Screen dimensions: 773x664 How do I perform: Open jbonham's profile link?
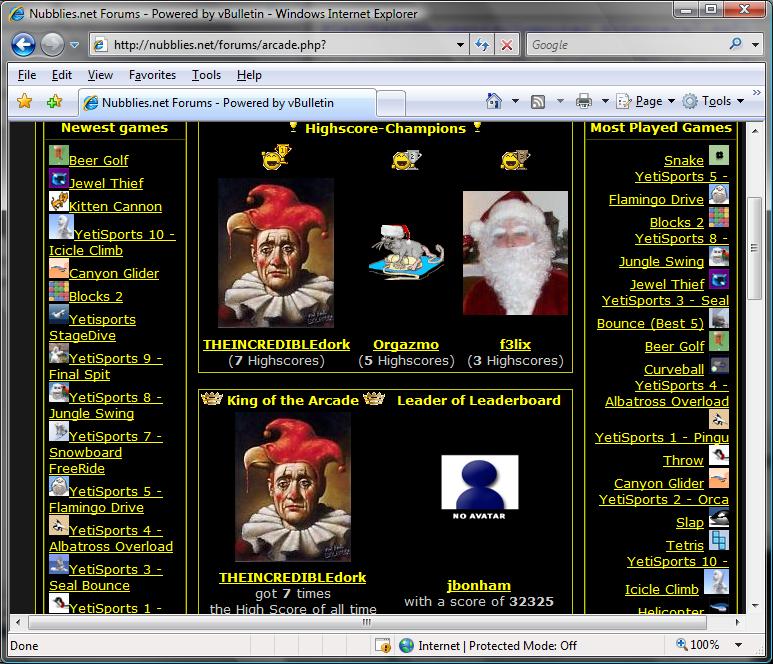[478, 585]
